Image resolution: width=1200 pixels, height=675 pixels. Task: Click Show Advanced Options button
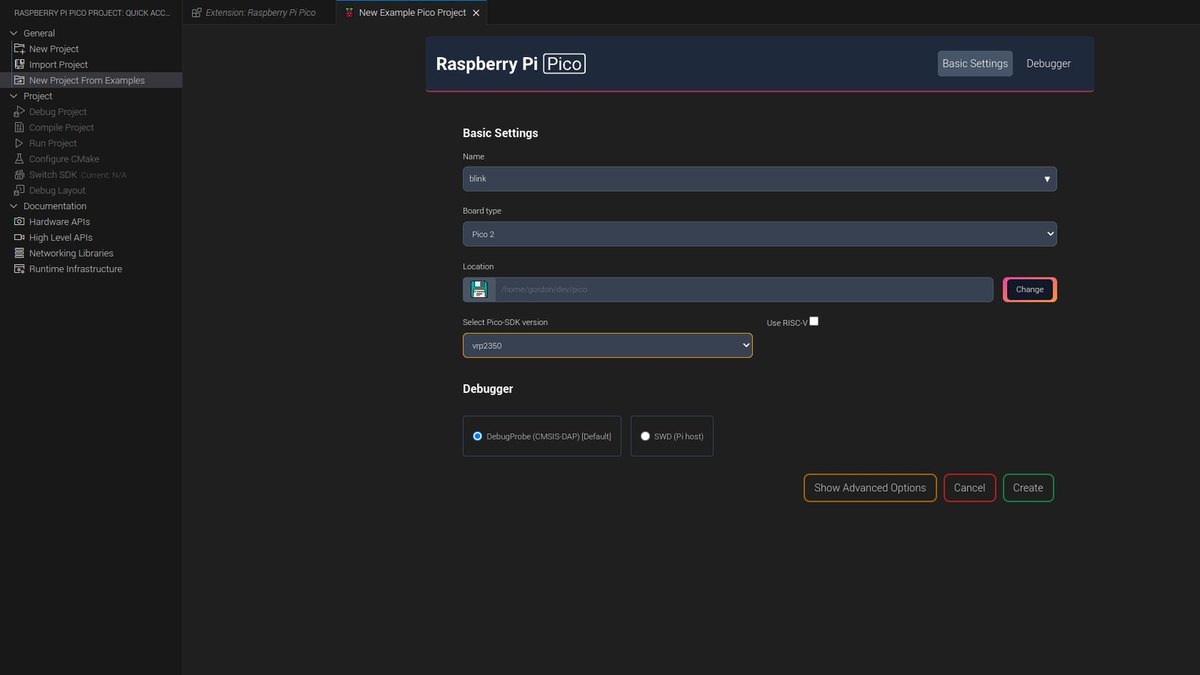pos(870,488)
